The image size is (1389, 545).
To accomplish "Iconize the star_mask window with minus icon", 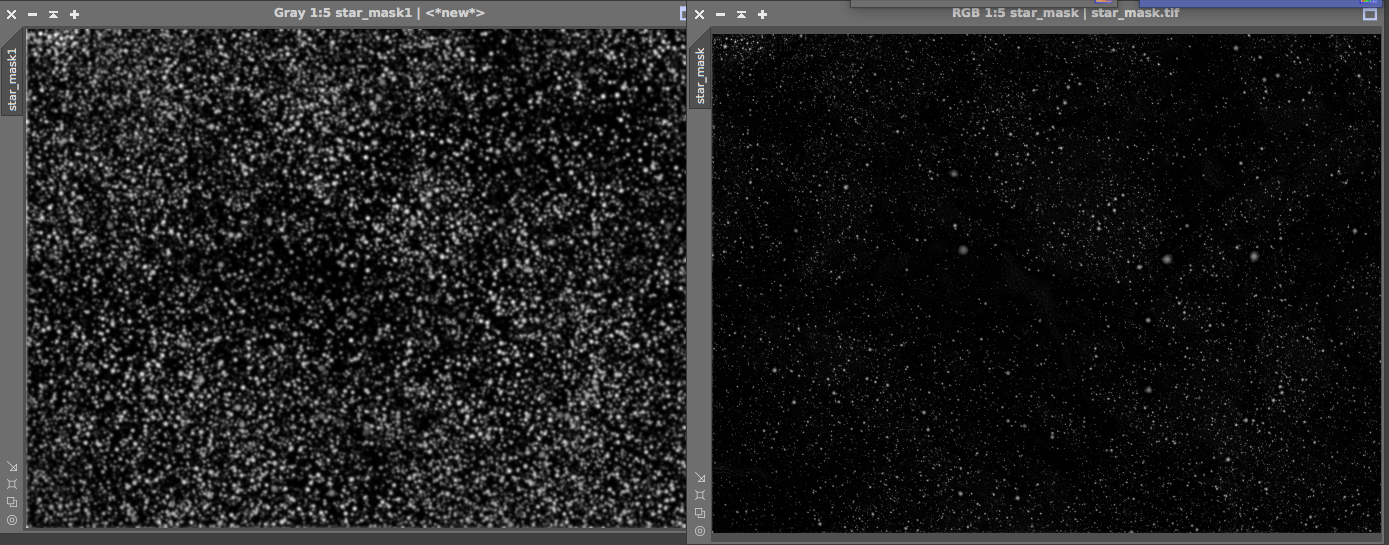I will coord(720,15).
